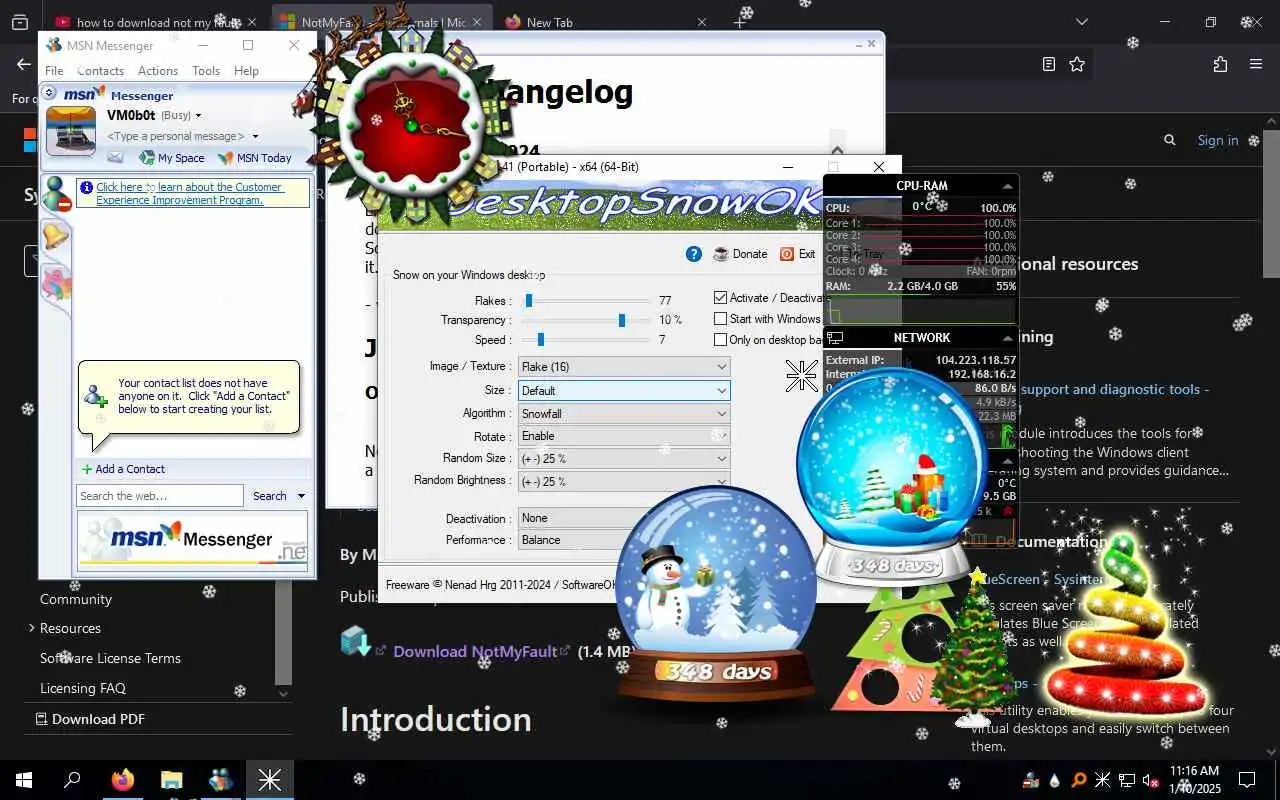The image size is (1280, 800).
Task: Open the Random Brightness dropdown
Action: [x=624, y=481]
